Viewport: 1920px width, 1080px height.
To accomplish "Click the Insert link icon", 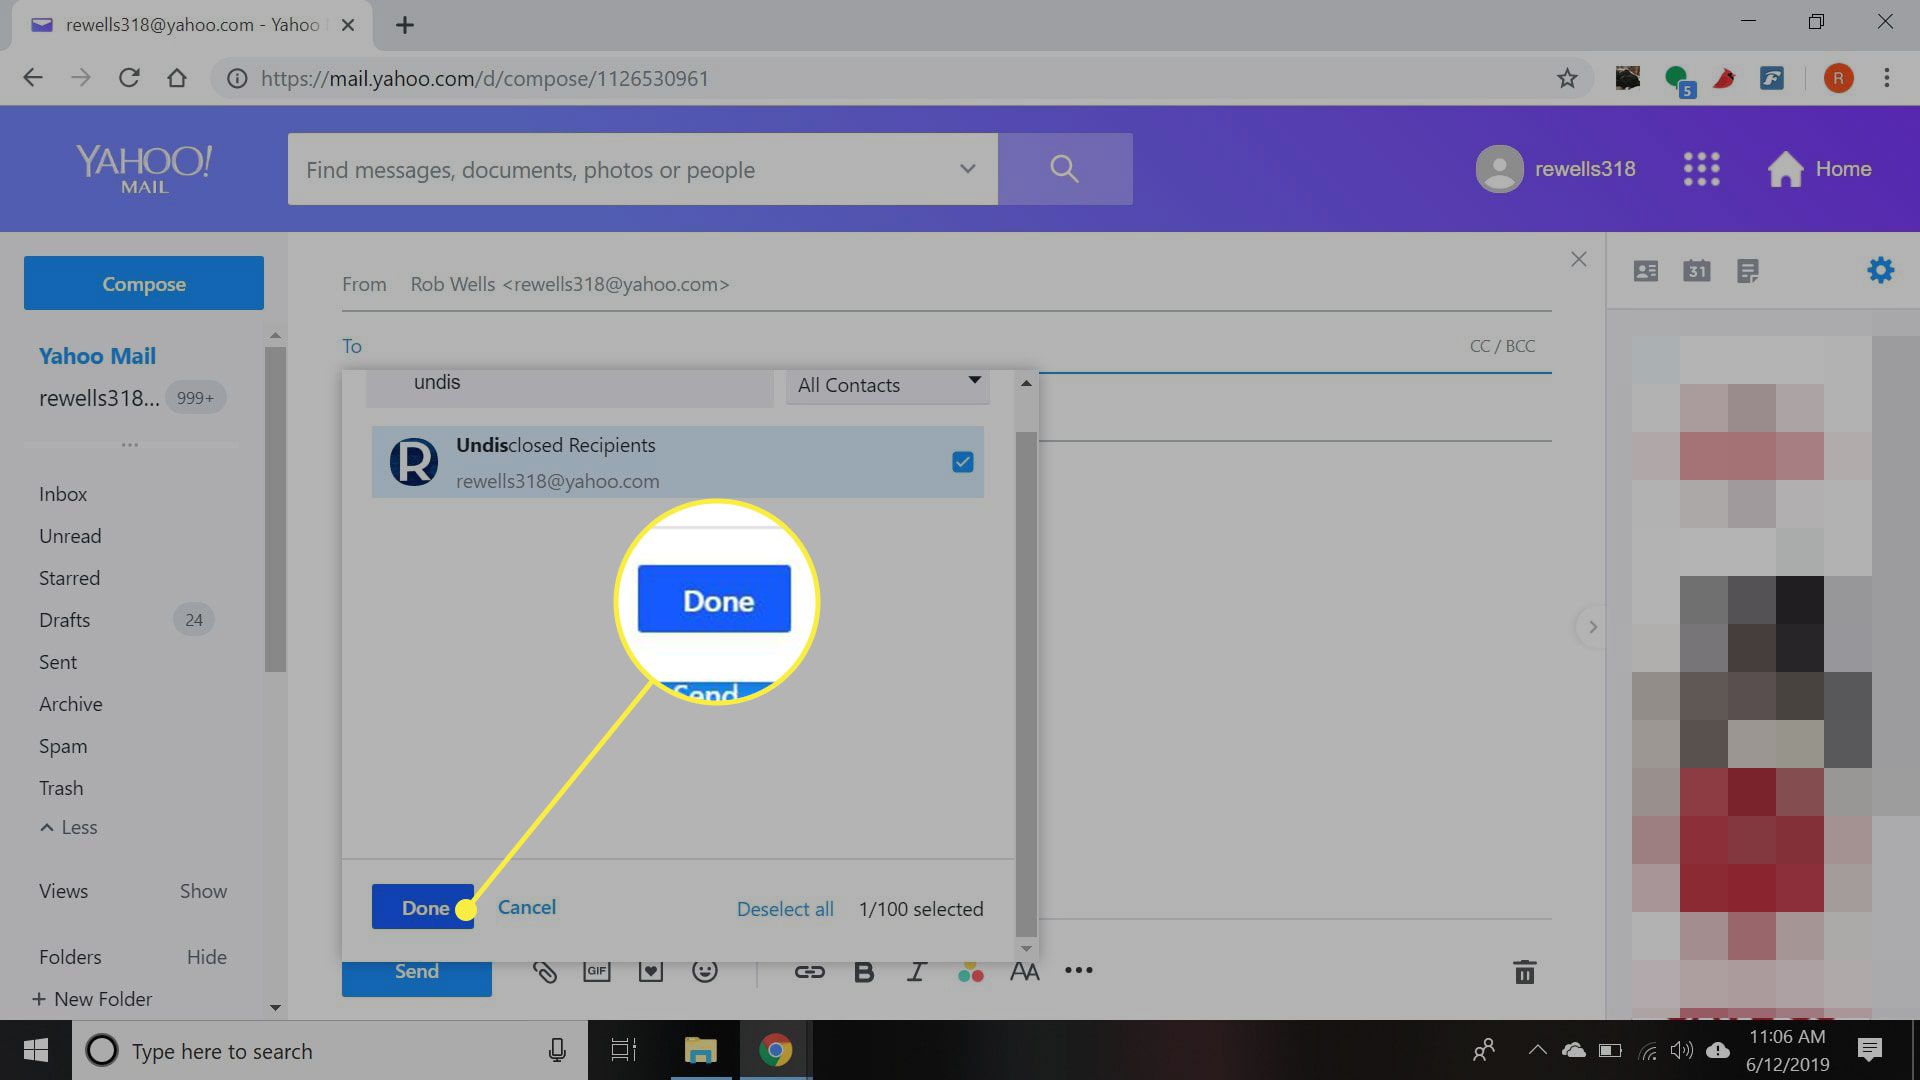I will pos(808,971).
